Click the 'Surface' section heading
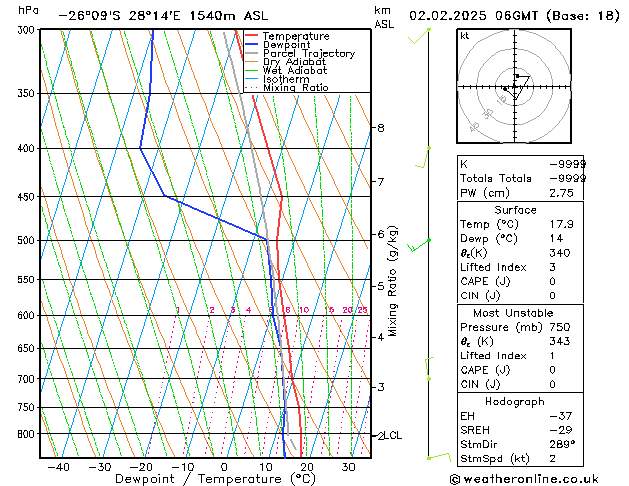The image size is (629, 486). point(515,210)
